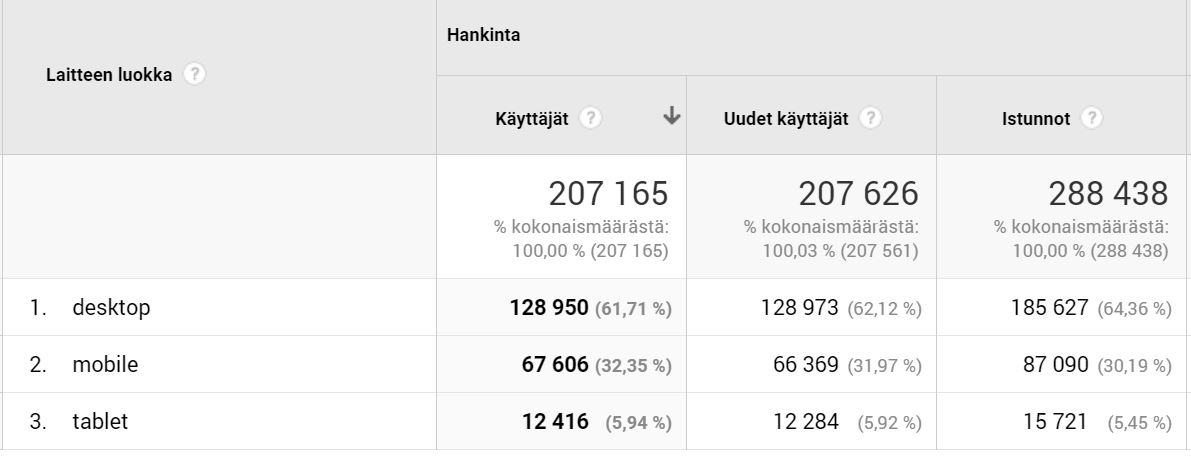This screenshot has width=1191, height=469.
Task: Sort by Istunnot column header
Action: pos(1036,119)
